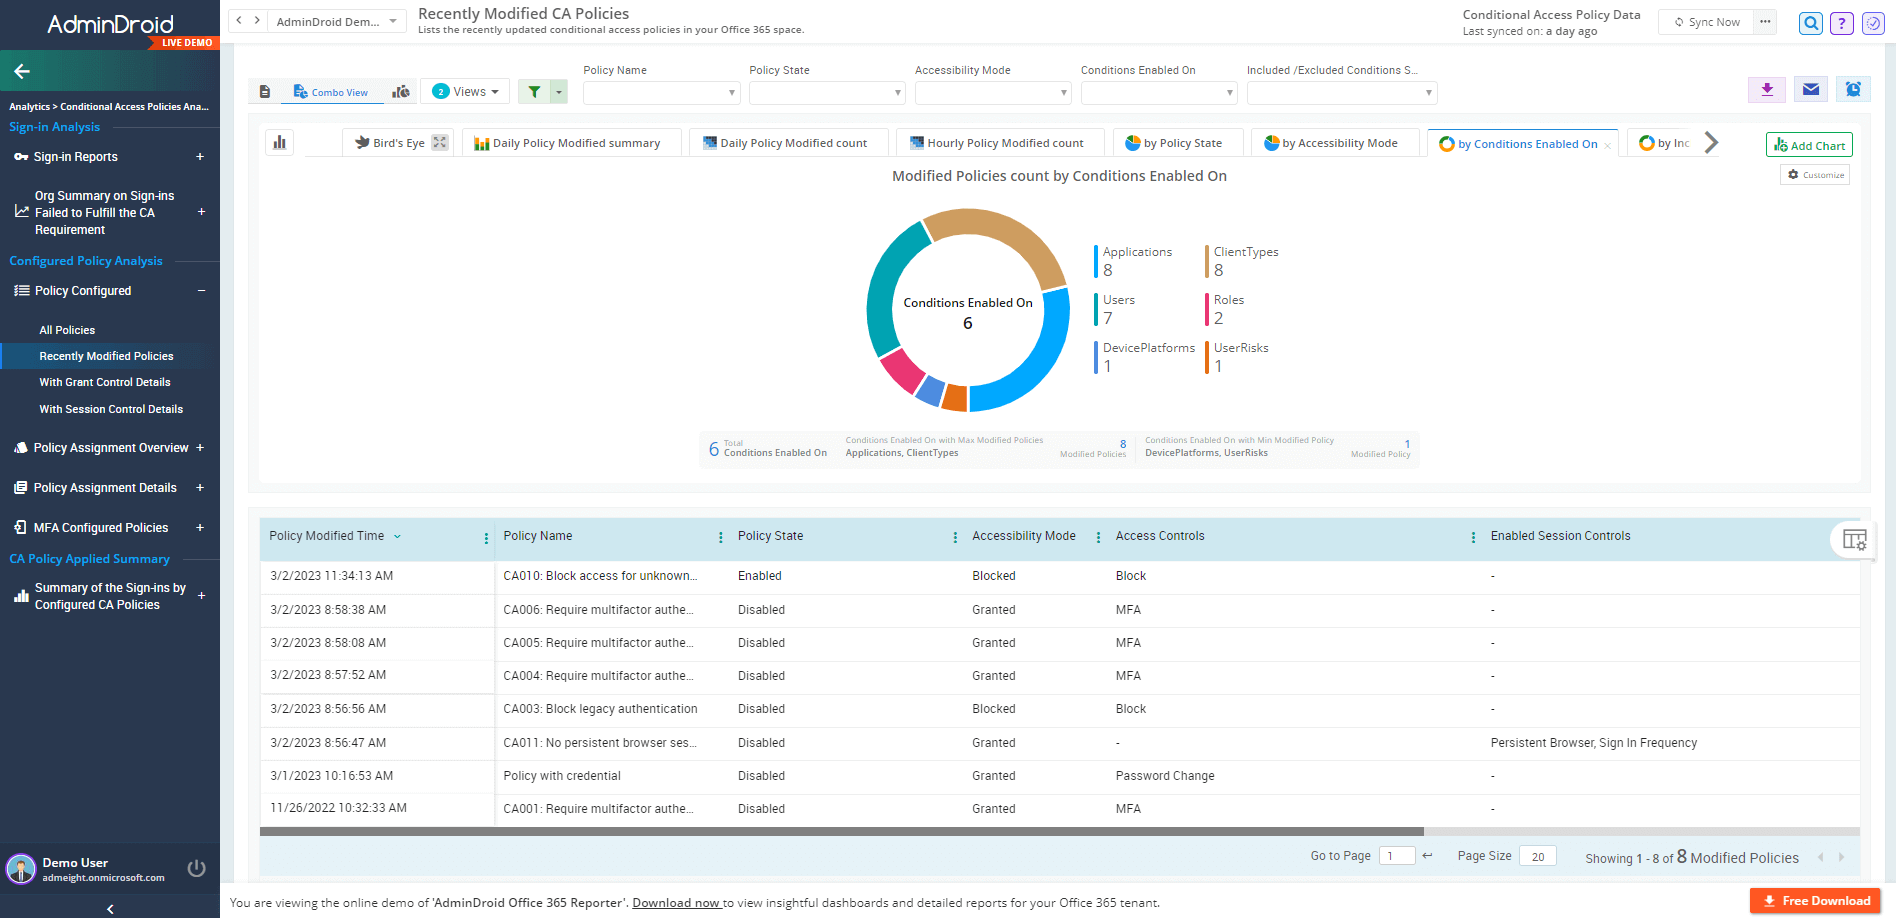This screenshot has height=918, width=1896.
Task: Click the Go to Page input field
Action: [x=1397, y=856]
